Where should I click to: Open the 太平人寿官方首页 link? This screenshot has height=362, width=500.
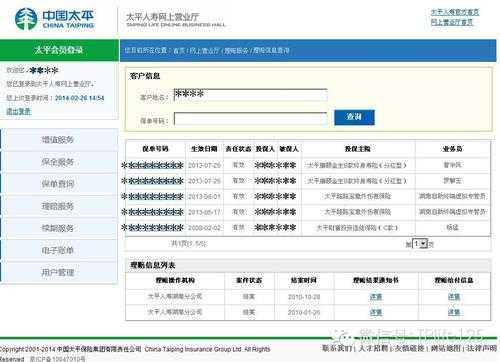pyautogui.click(x=455, y=12)
